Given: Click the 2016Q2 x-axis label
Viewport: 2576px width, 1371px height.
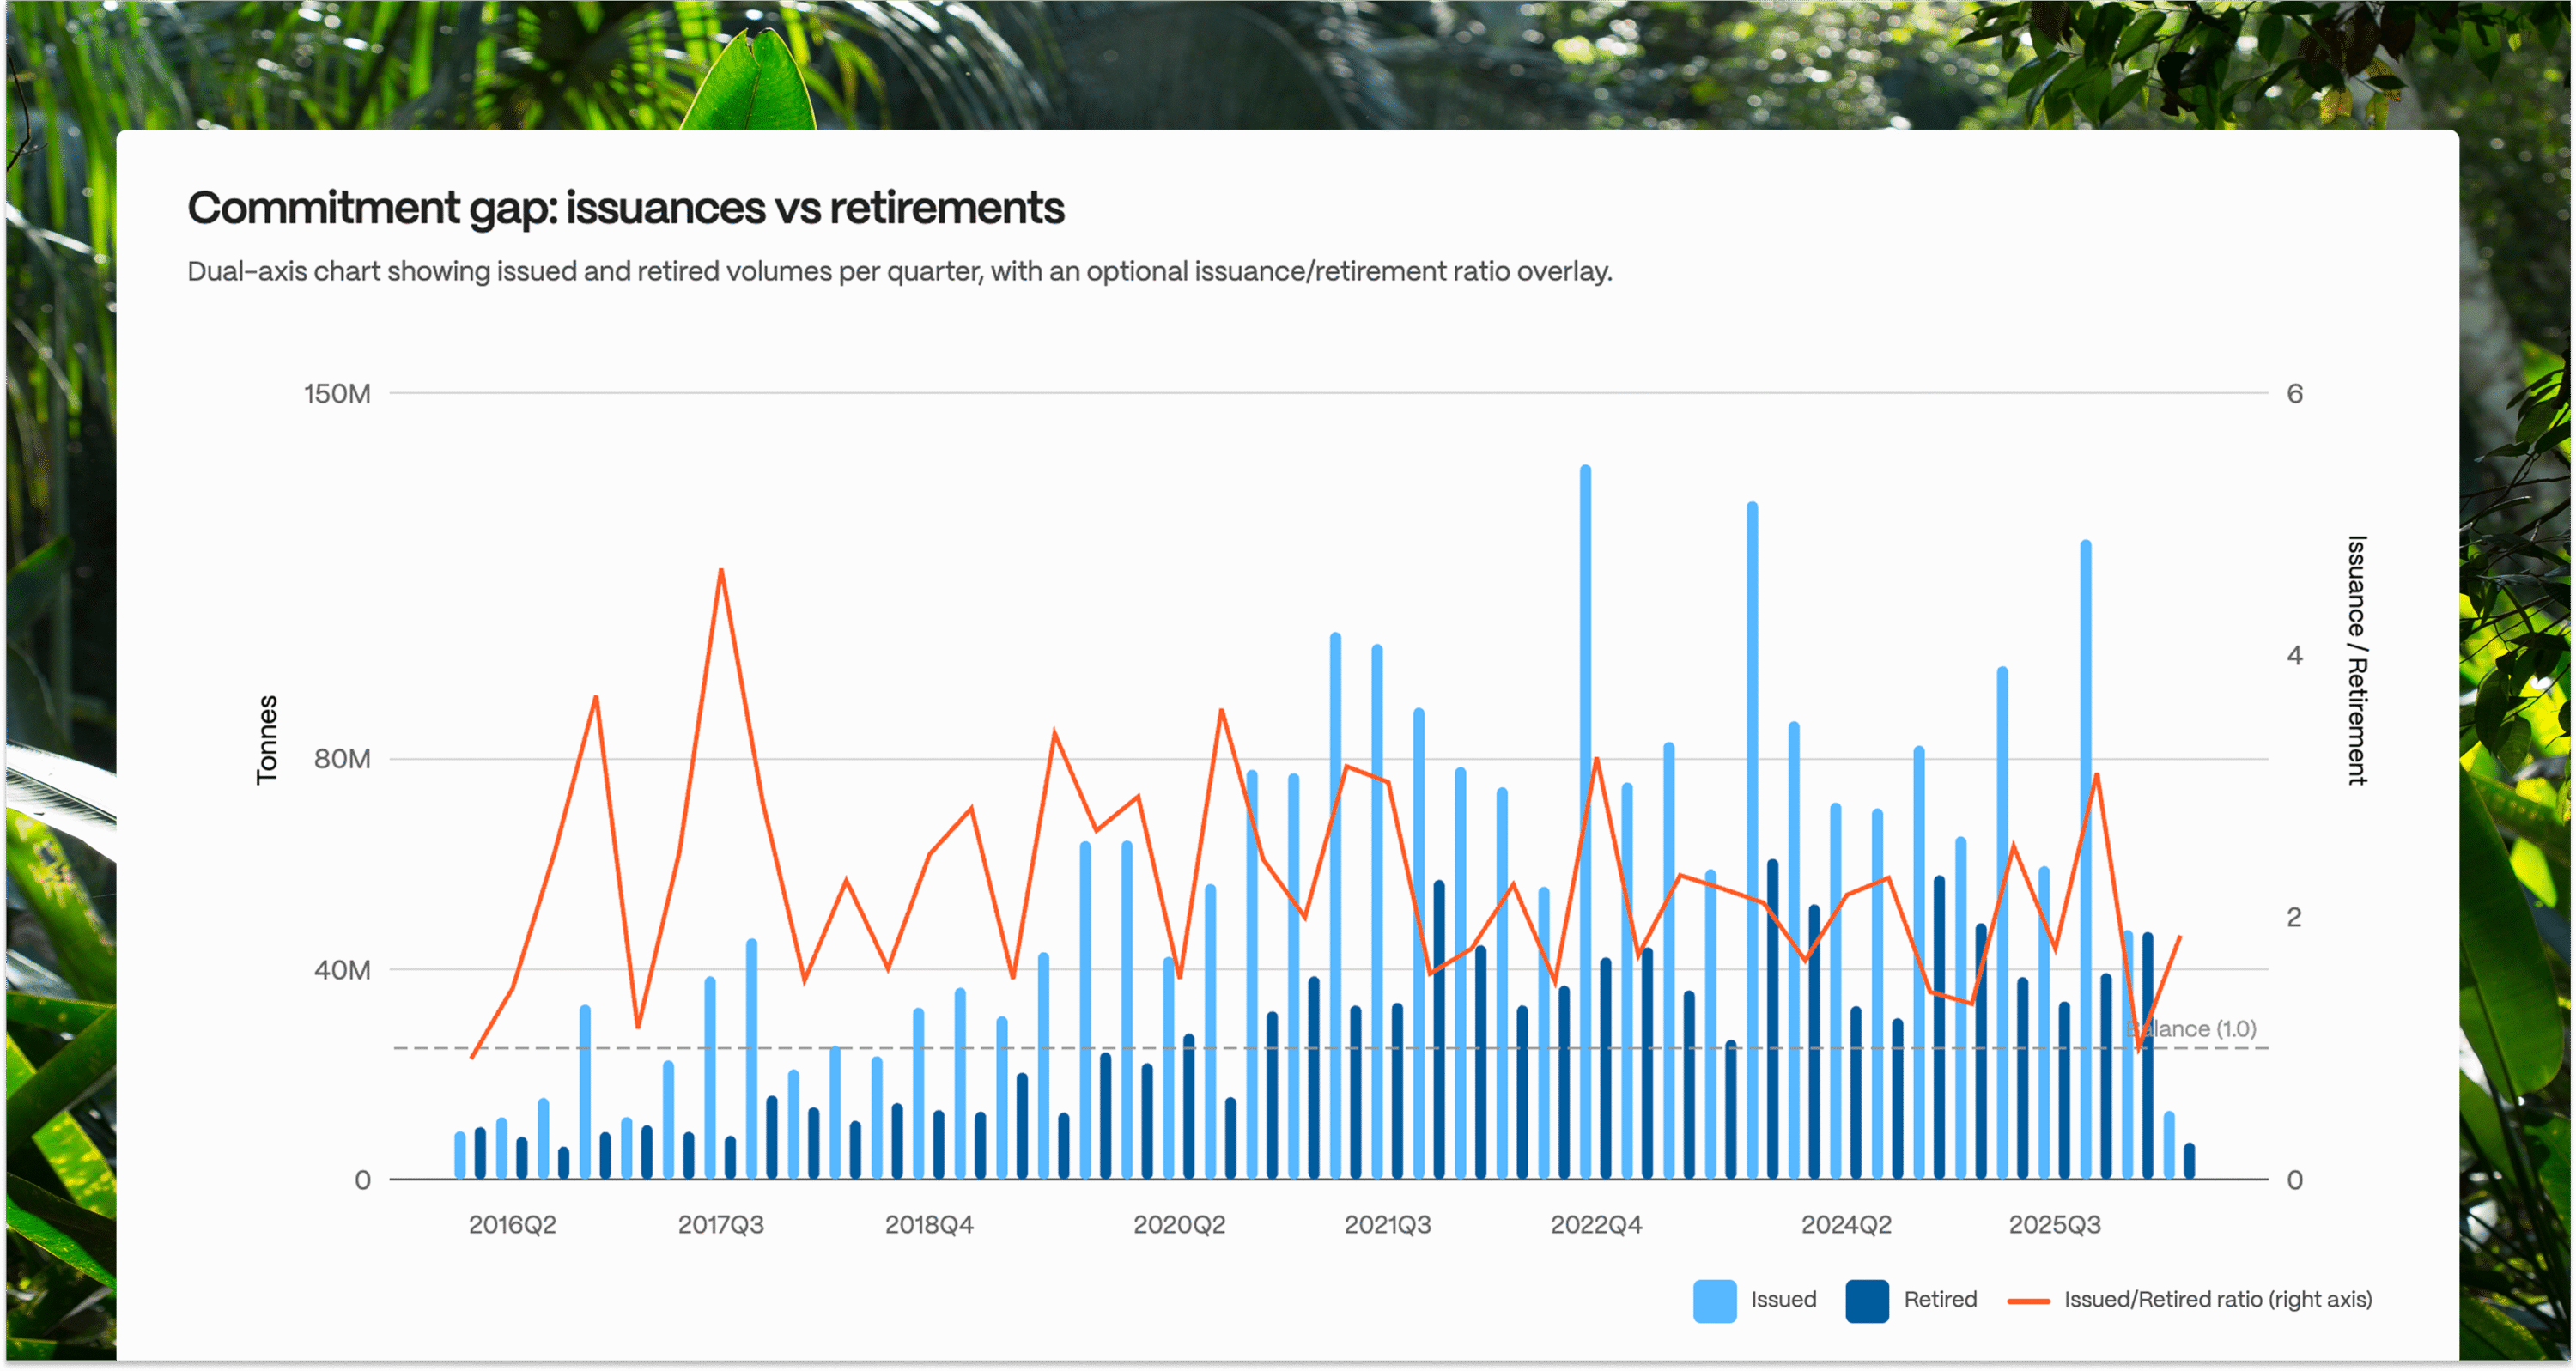Looking at the screenshot, I should click(x=512, y=1224).
